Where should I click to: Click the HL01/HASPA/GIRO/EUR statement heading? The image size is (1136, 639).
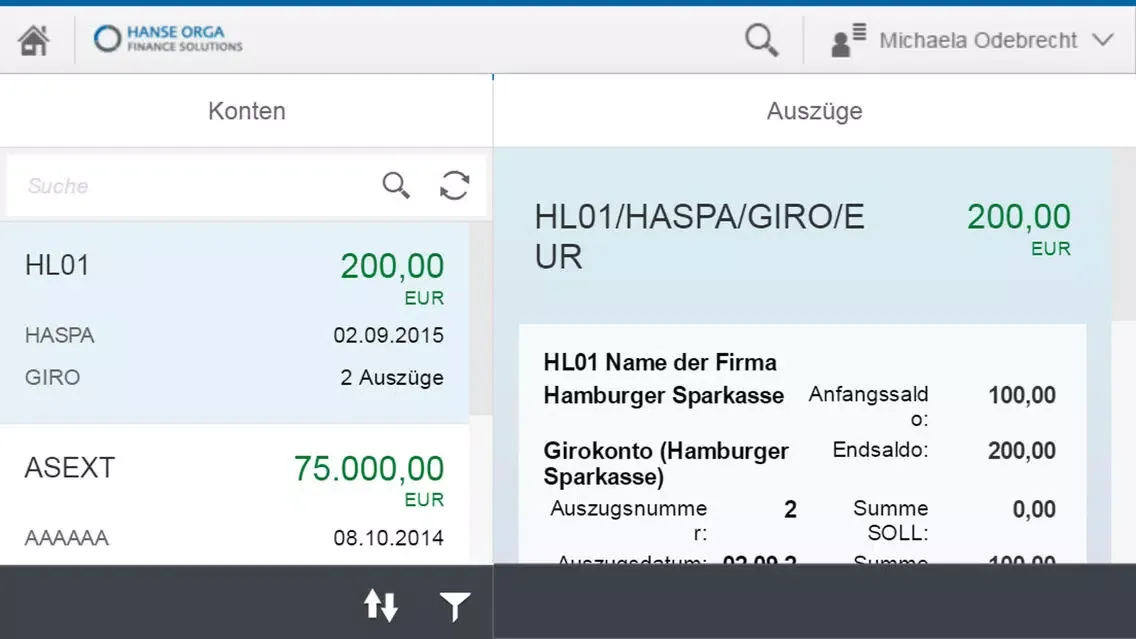point(700,236)
